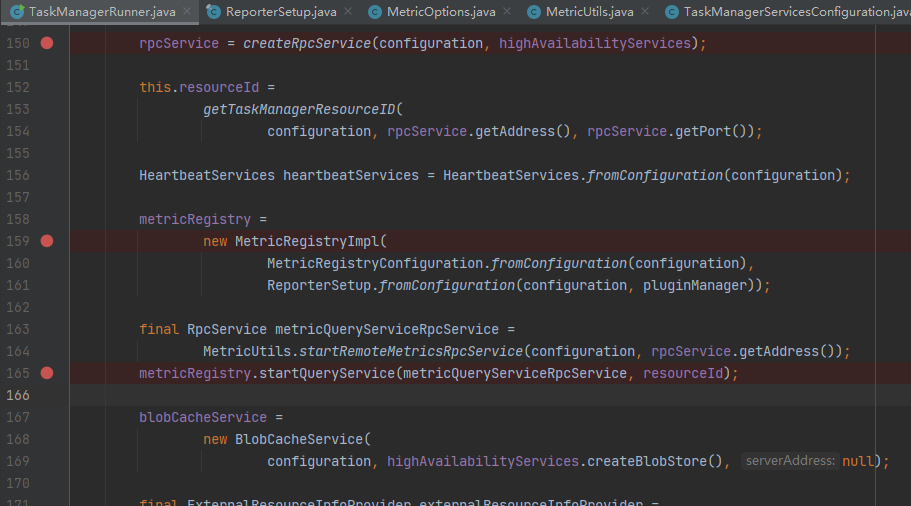Image resolution: width=911 pixels, height=506 pixels.
Task: Open the MetricOptions.java tab
Action: [441, 12]
